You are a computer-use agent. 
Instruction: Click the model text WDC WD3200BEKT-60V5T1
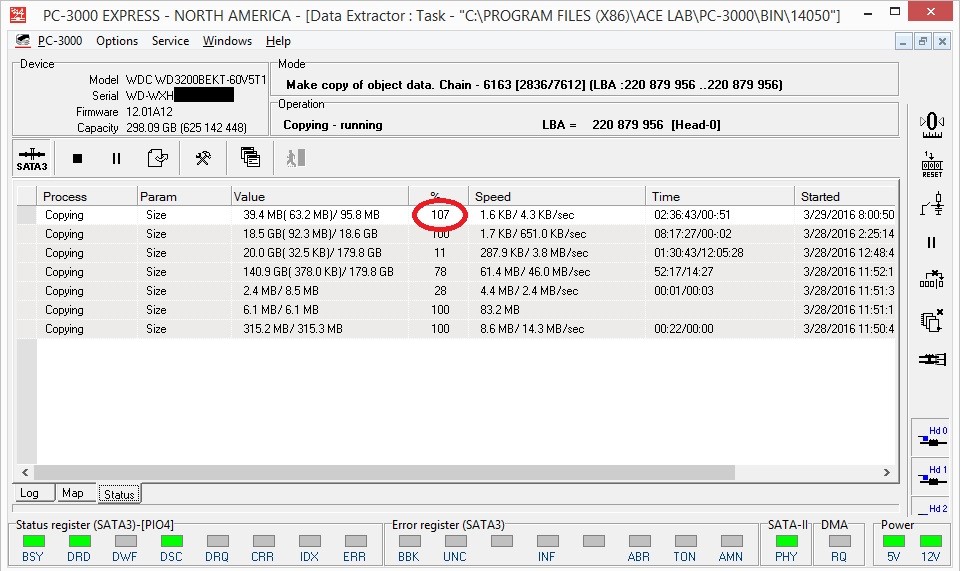(196, 80)
